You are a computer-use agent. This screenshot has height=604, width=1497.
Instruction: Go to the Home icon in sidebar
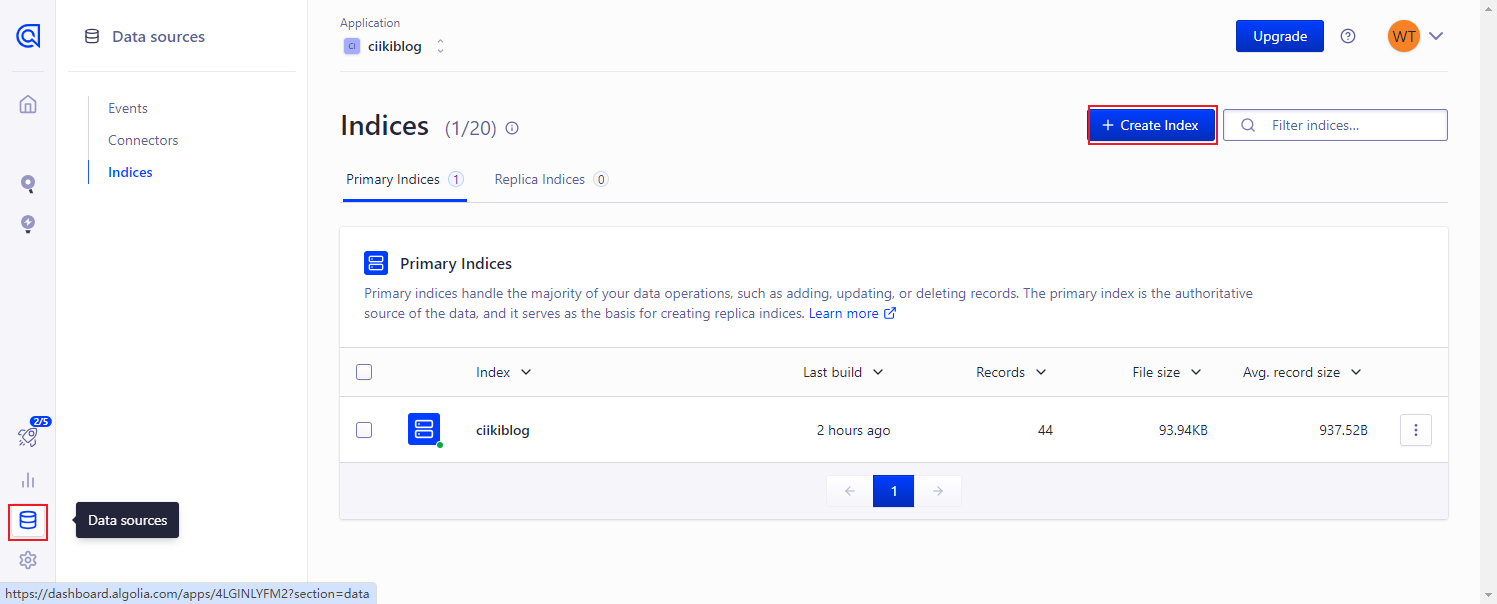pyautogui.click(x=28, y=104)
